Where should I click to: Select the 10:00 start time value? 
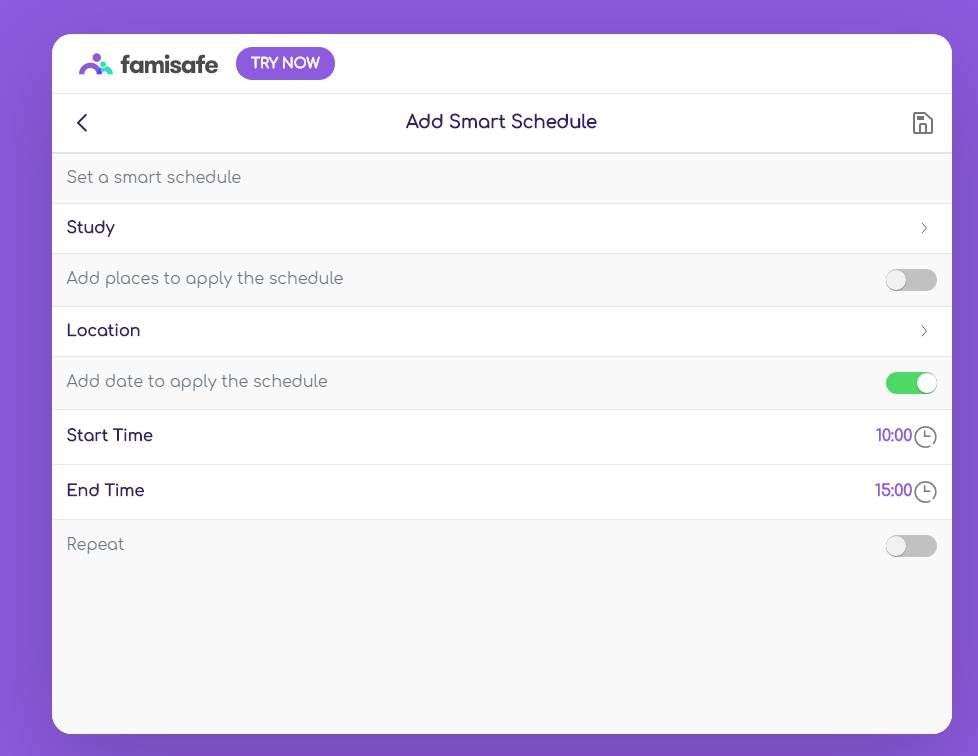click(x=893, y=436)
